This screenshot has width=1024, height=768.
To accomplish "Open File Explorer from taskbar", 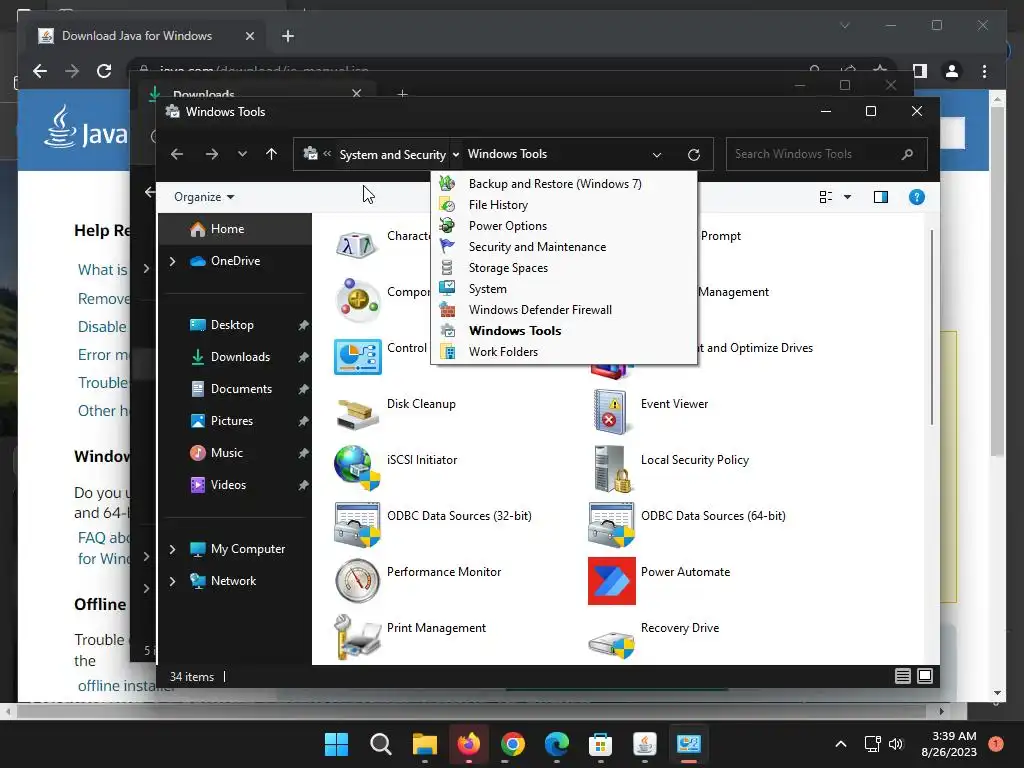I will coord(424,744).
